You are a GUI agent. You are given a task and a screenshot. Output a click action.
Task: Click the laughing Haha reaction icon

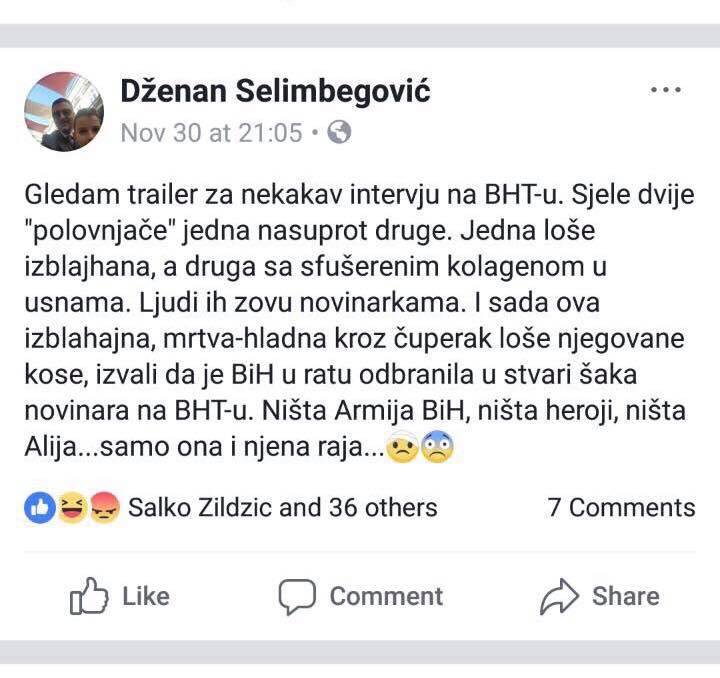pos(71,508)
